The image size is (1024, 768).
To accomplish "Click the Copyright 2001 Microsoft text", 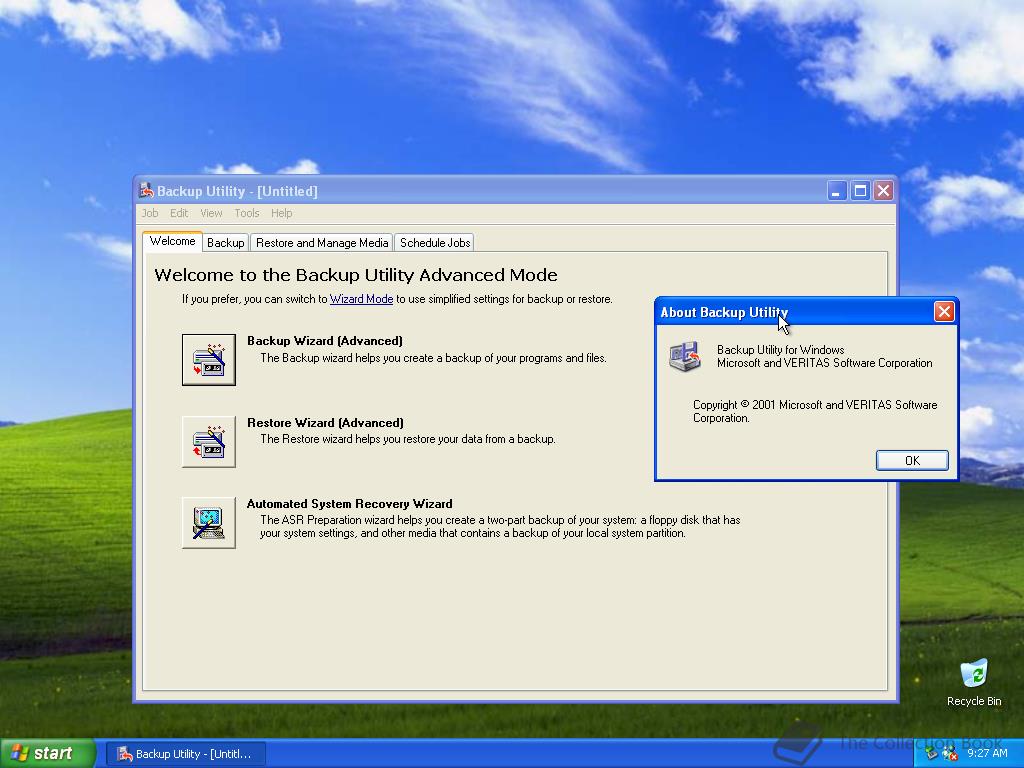I will point(815,411).
